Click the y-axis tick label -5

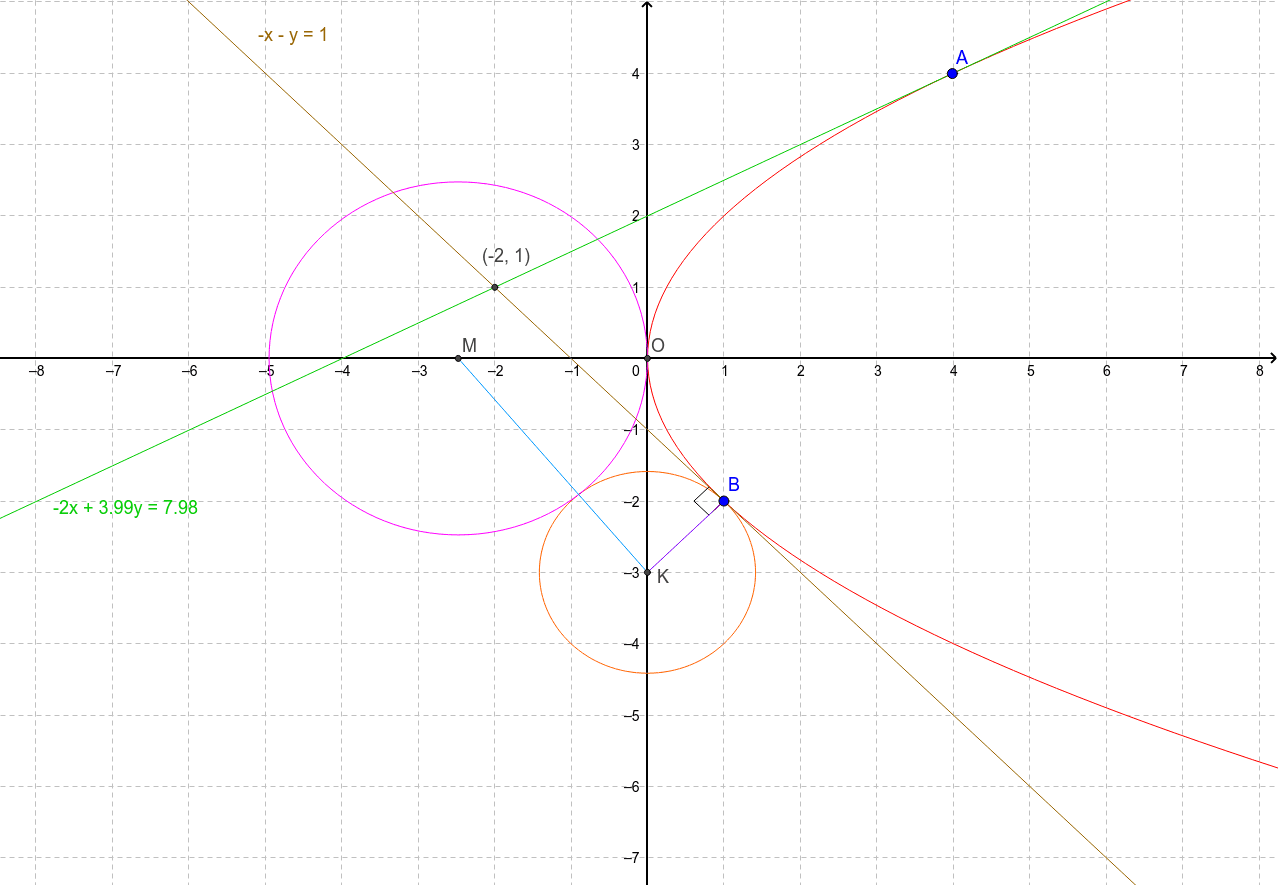click(x=630, y=715)
